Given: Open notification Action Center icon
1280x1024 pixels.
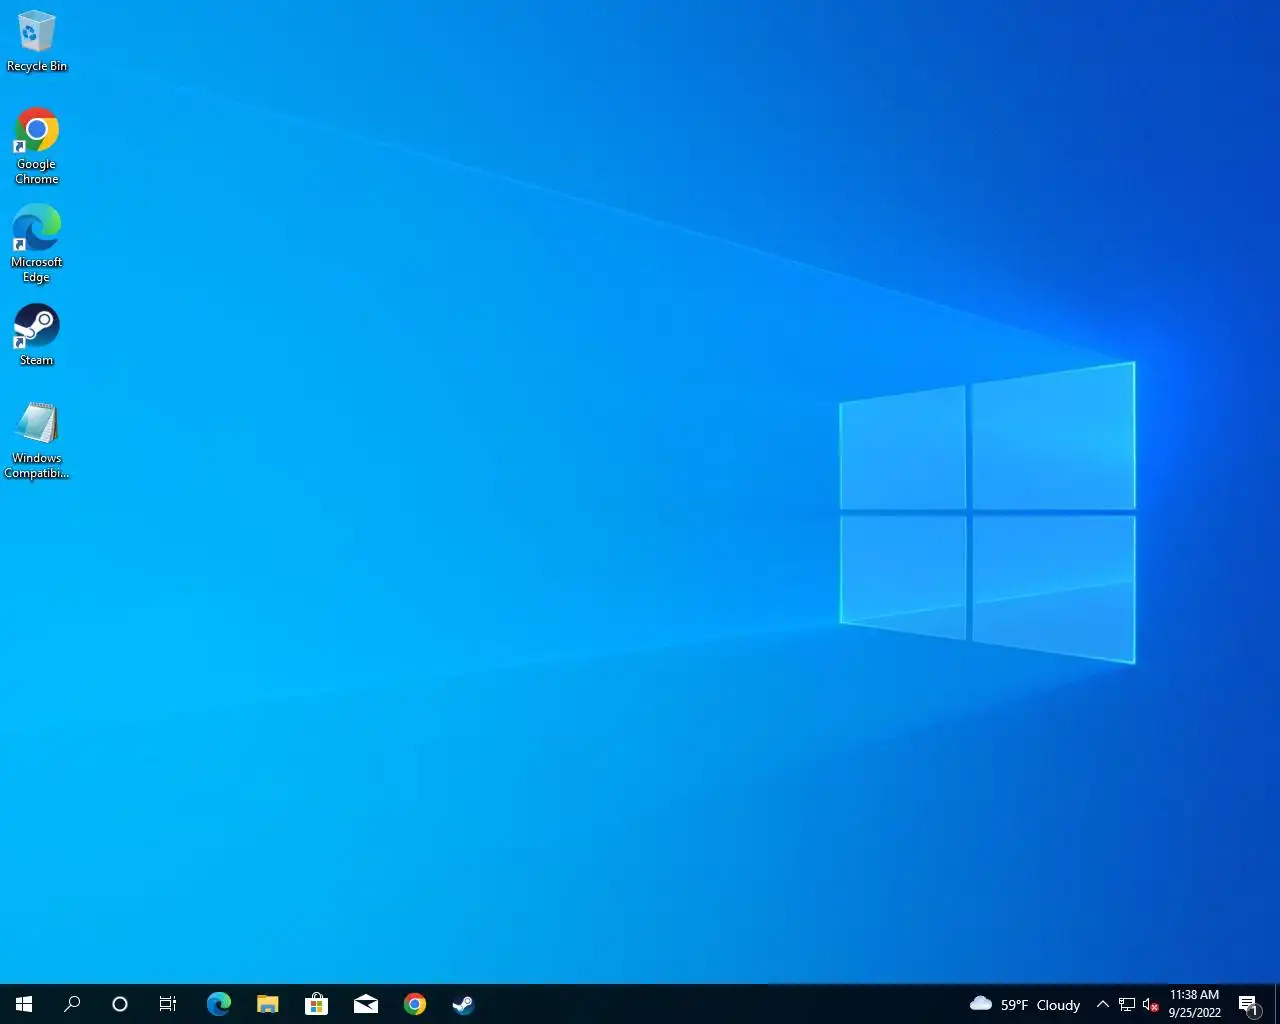Looking at the screenshot, I should 1248,1004.
